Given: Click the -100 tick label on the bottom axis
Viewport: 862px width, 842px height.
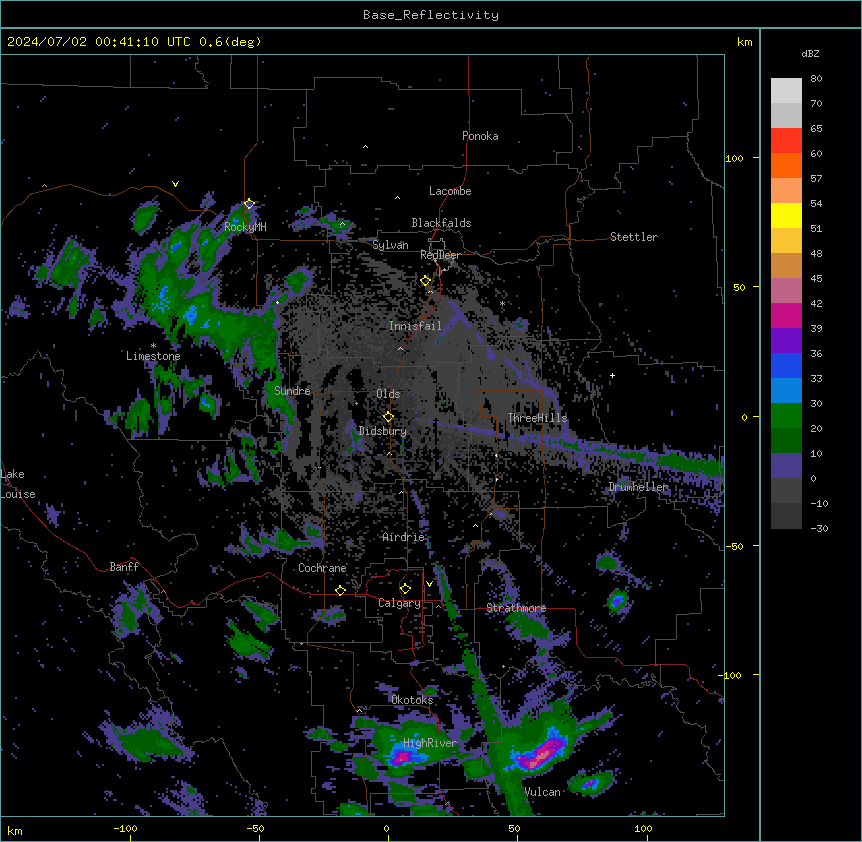Looking at the screenshot, I should (x=125, y=828).
